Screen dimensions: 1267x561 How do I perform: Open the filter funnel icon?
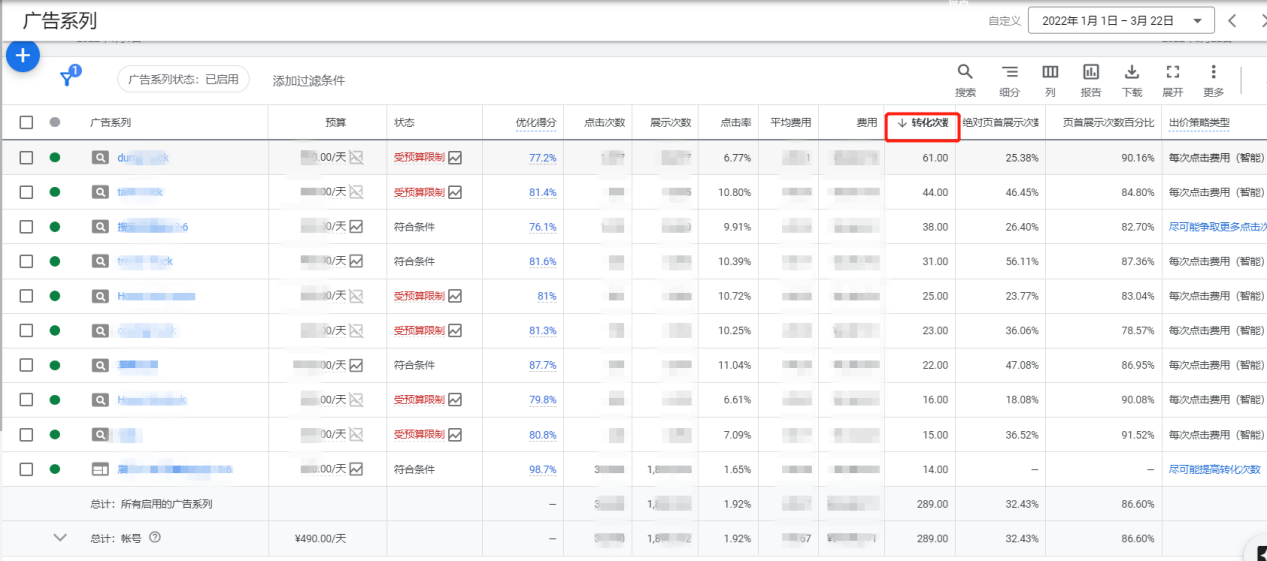coord(67,79)
